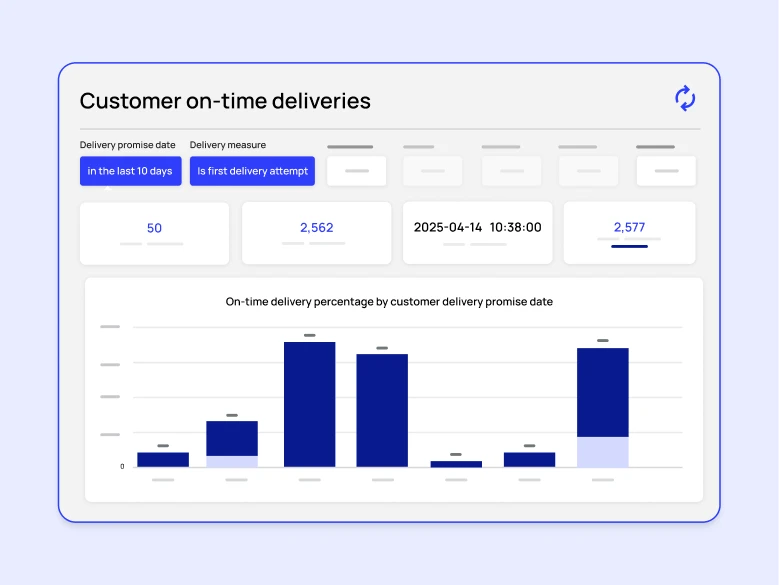The height and width of the screenshot is (585, 779).
Task: Click the light segment of the rightmost bar
Action: [x=603, y=452]
